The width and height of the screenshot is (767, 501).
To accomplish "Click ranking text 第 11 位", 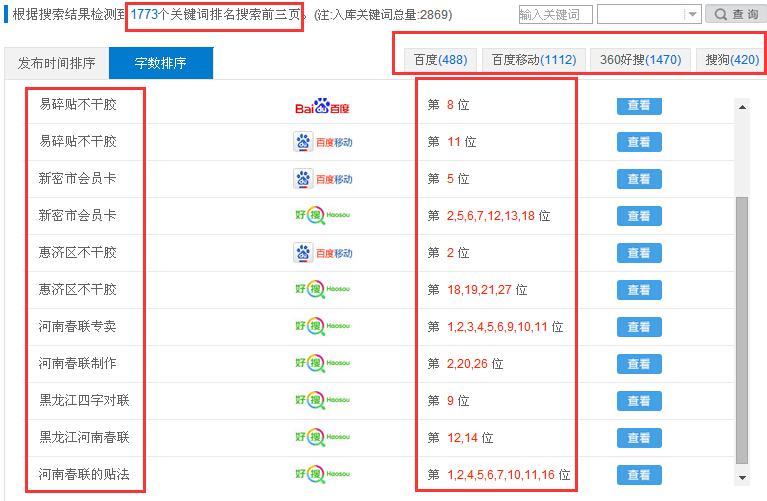I will point(451,142).
